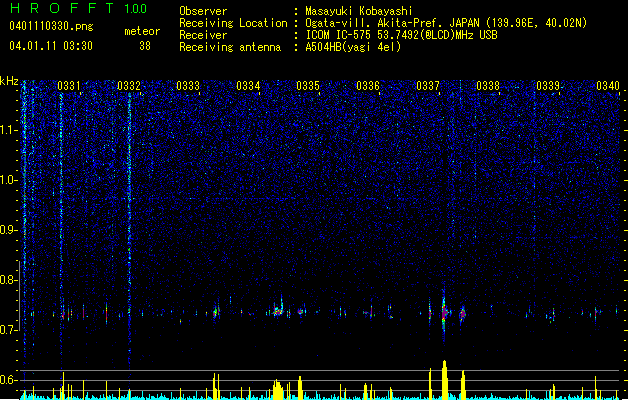Click the 0338 time marker

(488, 86)
